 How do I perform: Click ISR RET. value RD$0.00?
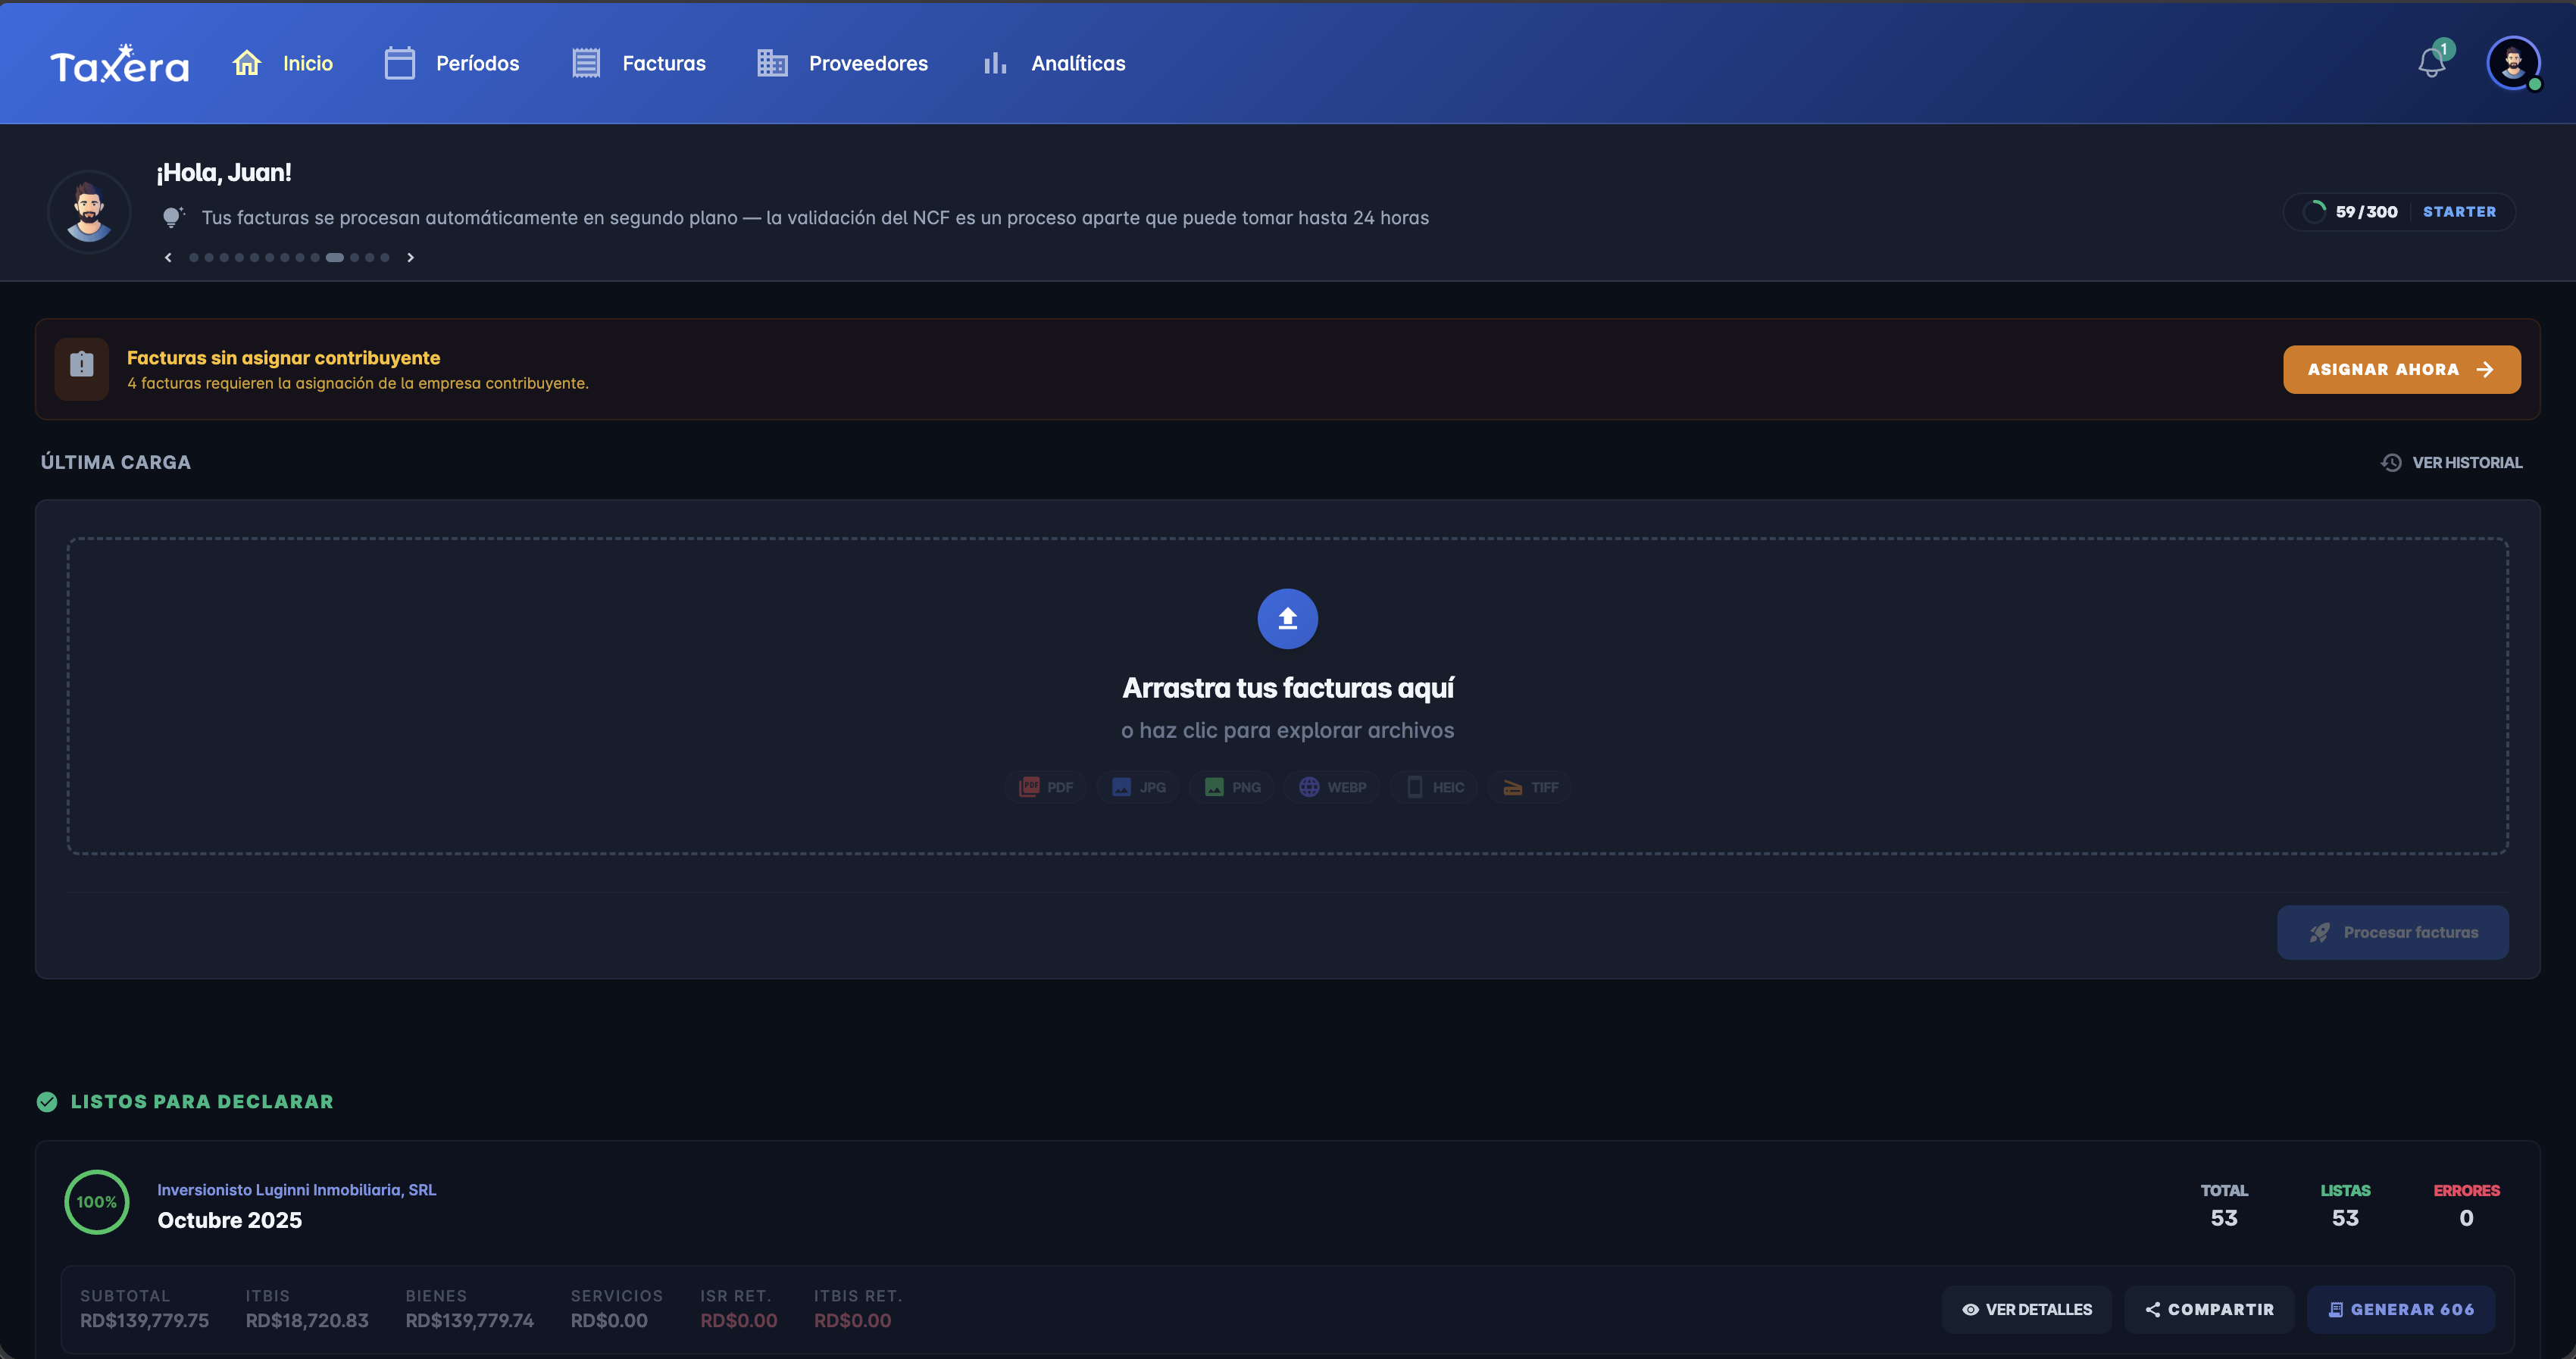coord(738,1320)
